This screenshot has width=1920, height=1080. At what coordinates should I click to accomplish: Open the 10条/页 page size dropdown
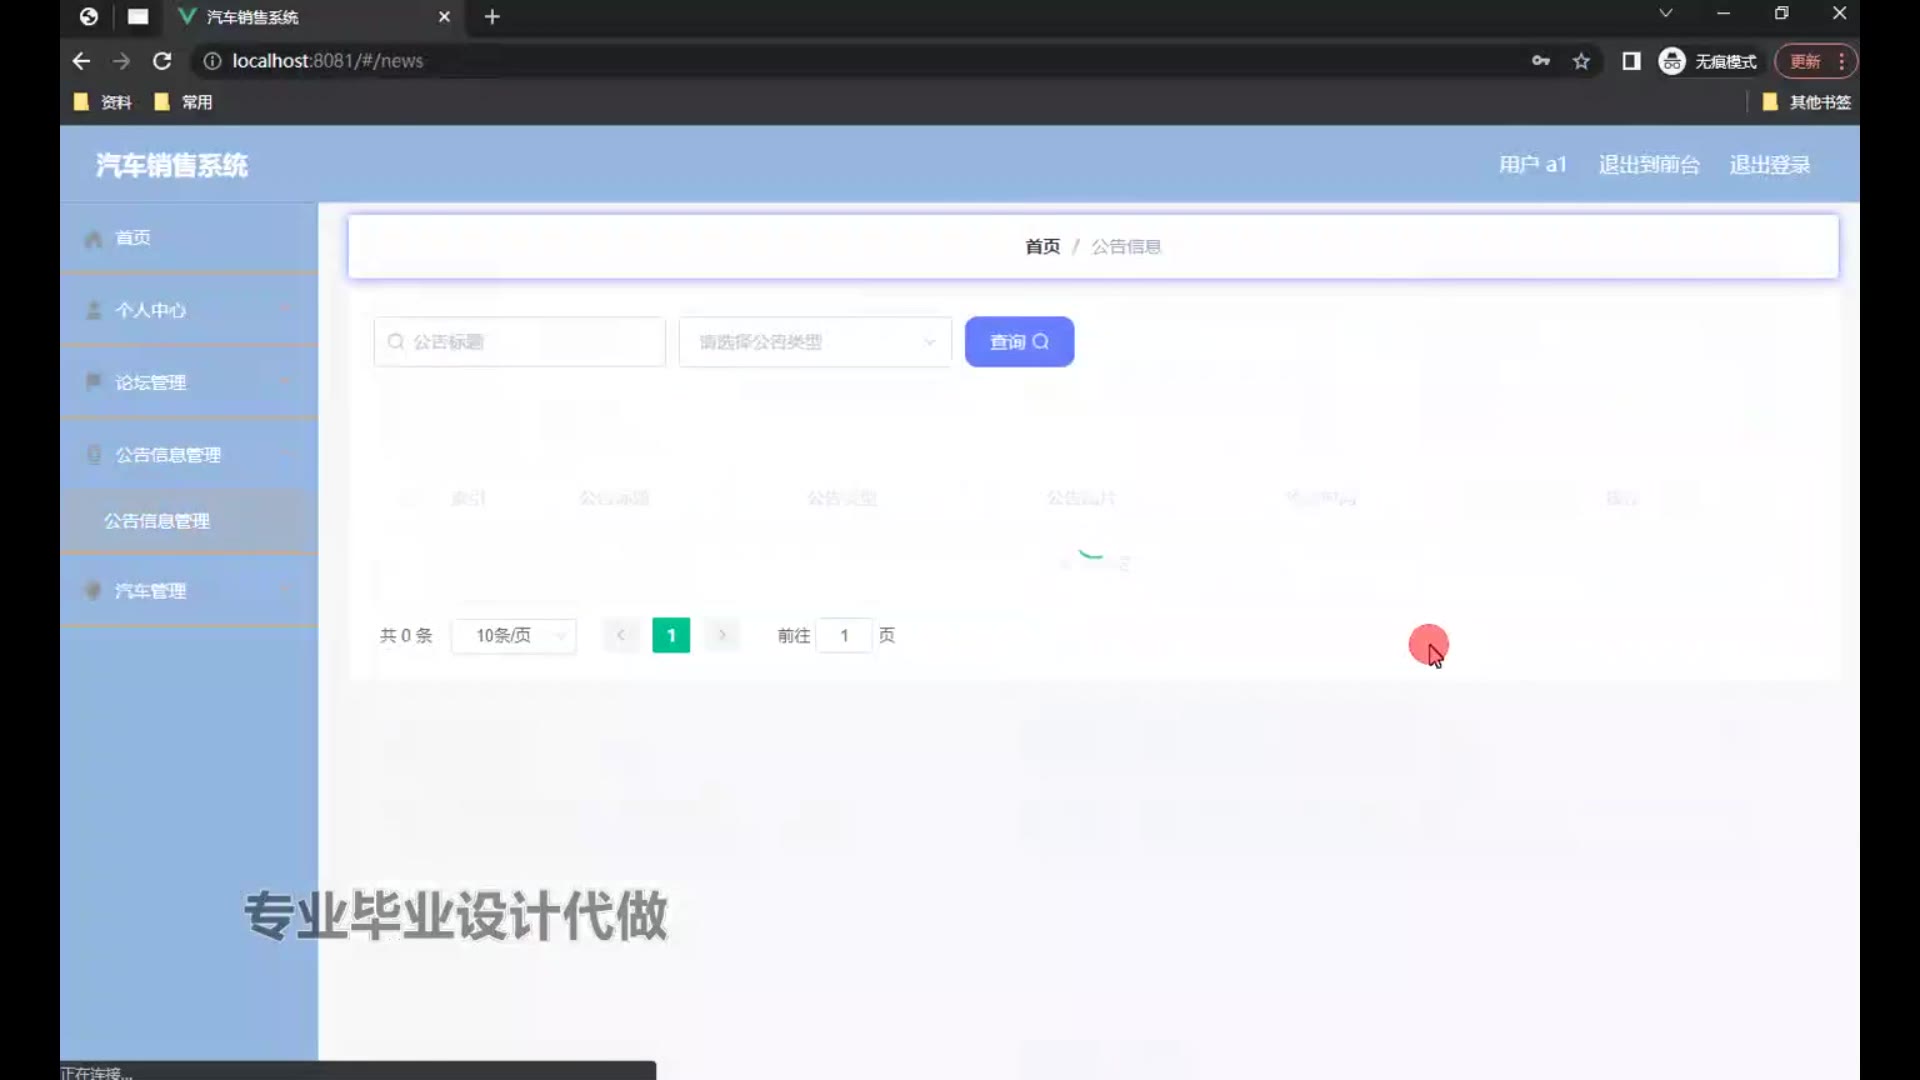click(514, 636)
